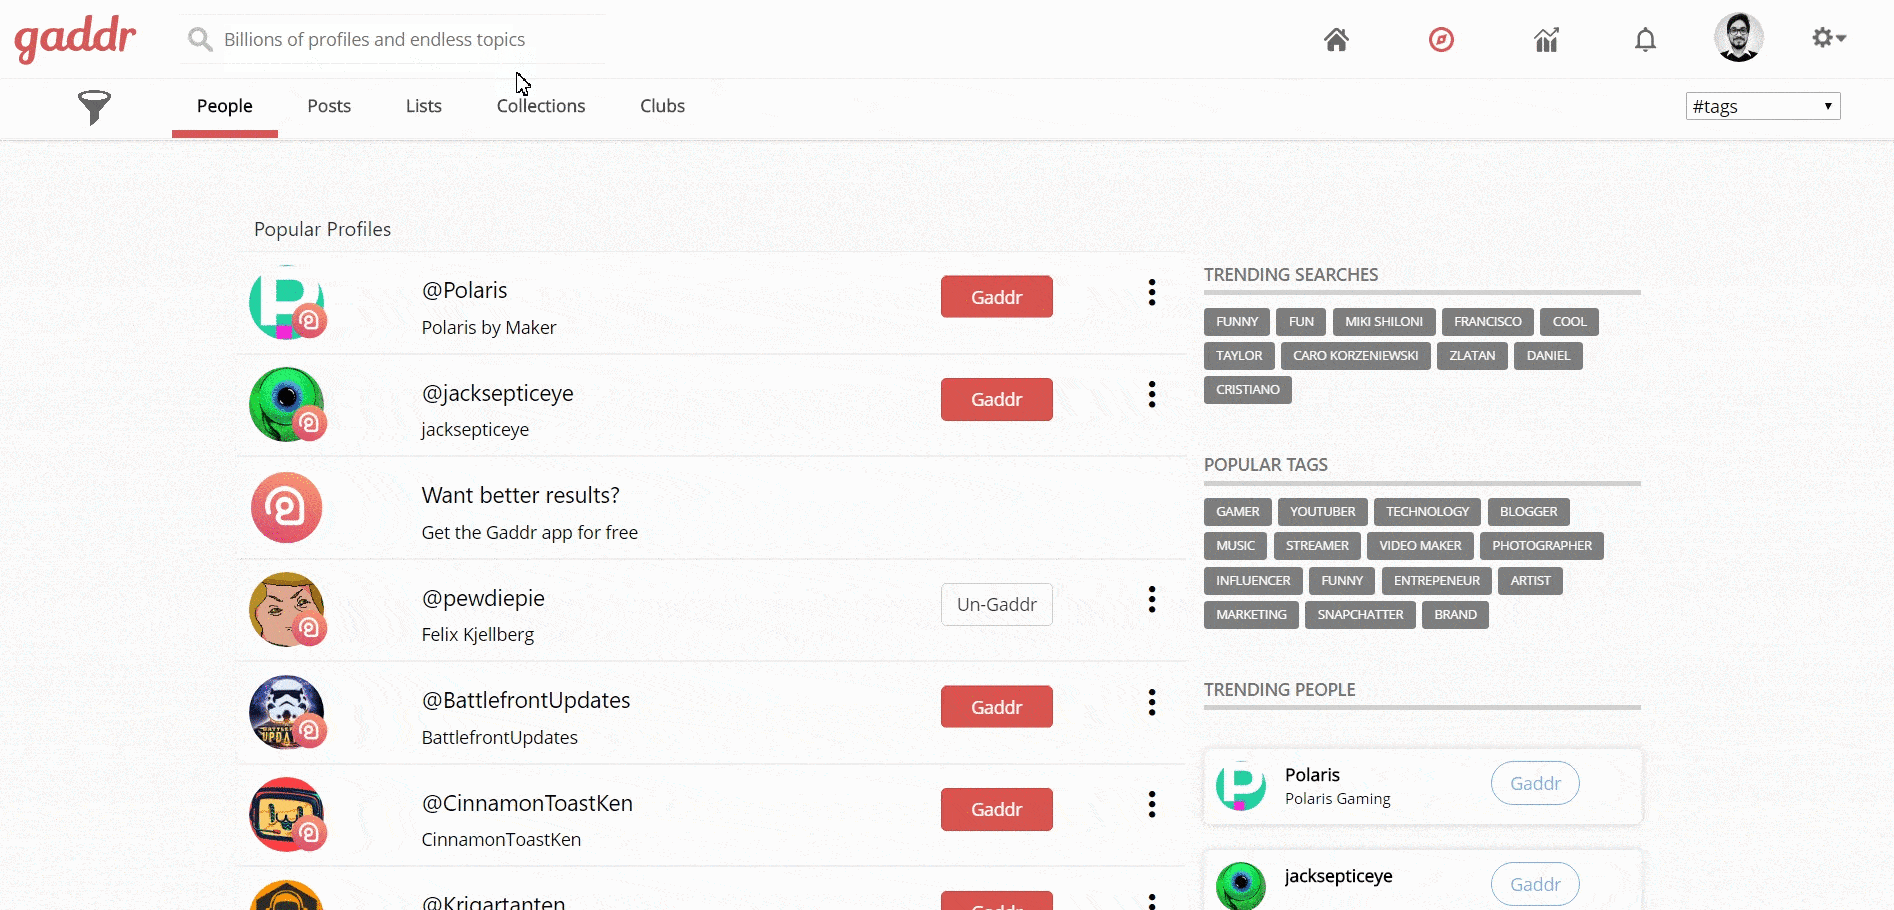
Task: Select the CRISTIANO trending search
Action: (x=1248, y=390)
